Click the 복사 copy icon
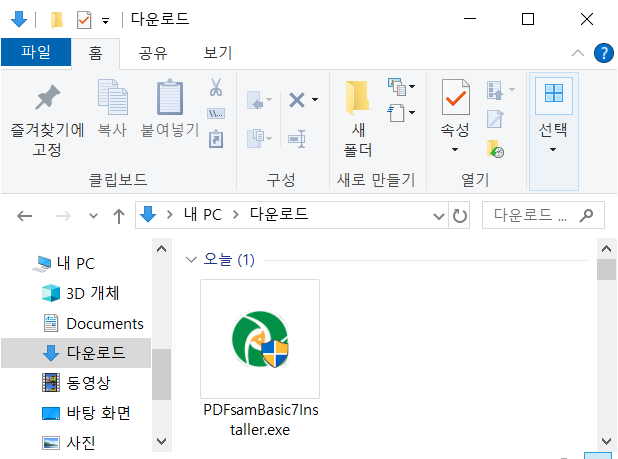Image resolution: width=618 pixels, height=459 pixels. click(x=112, y=97)
